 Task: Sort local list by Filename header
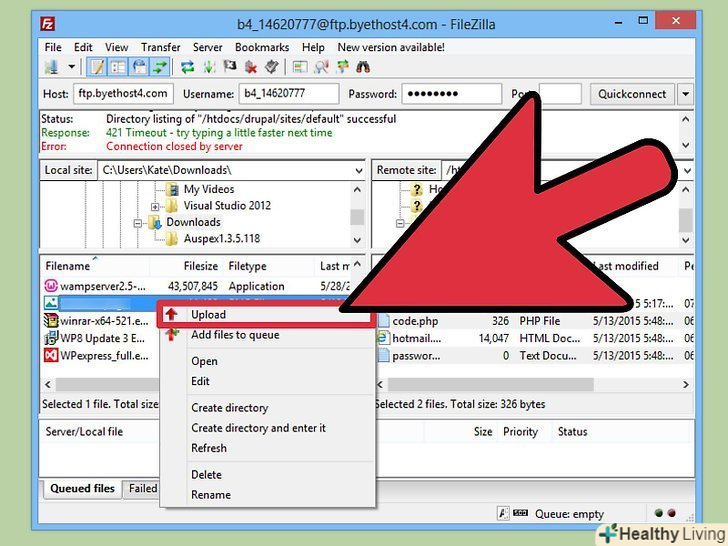(x=96, y=266)
